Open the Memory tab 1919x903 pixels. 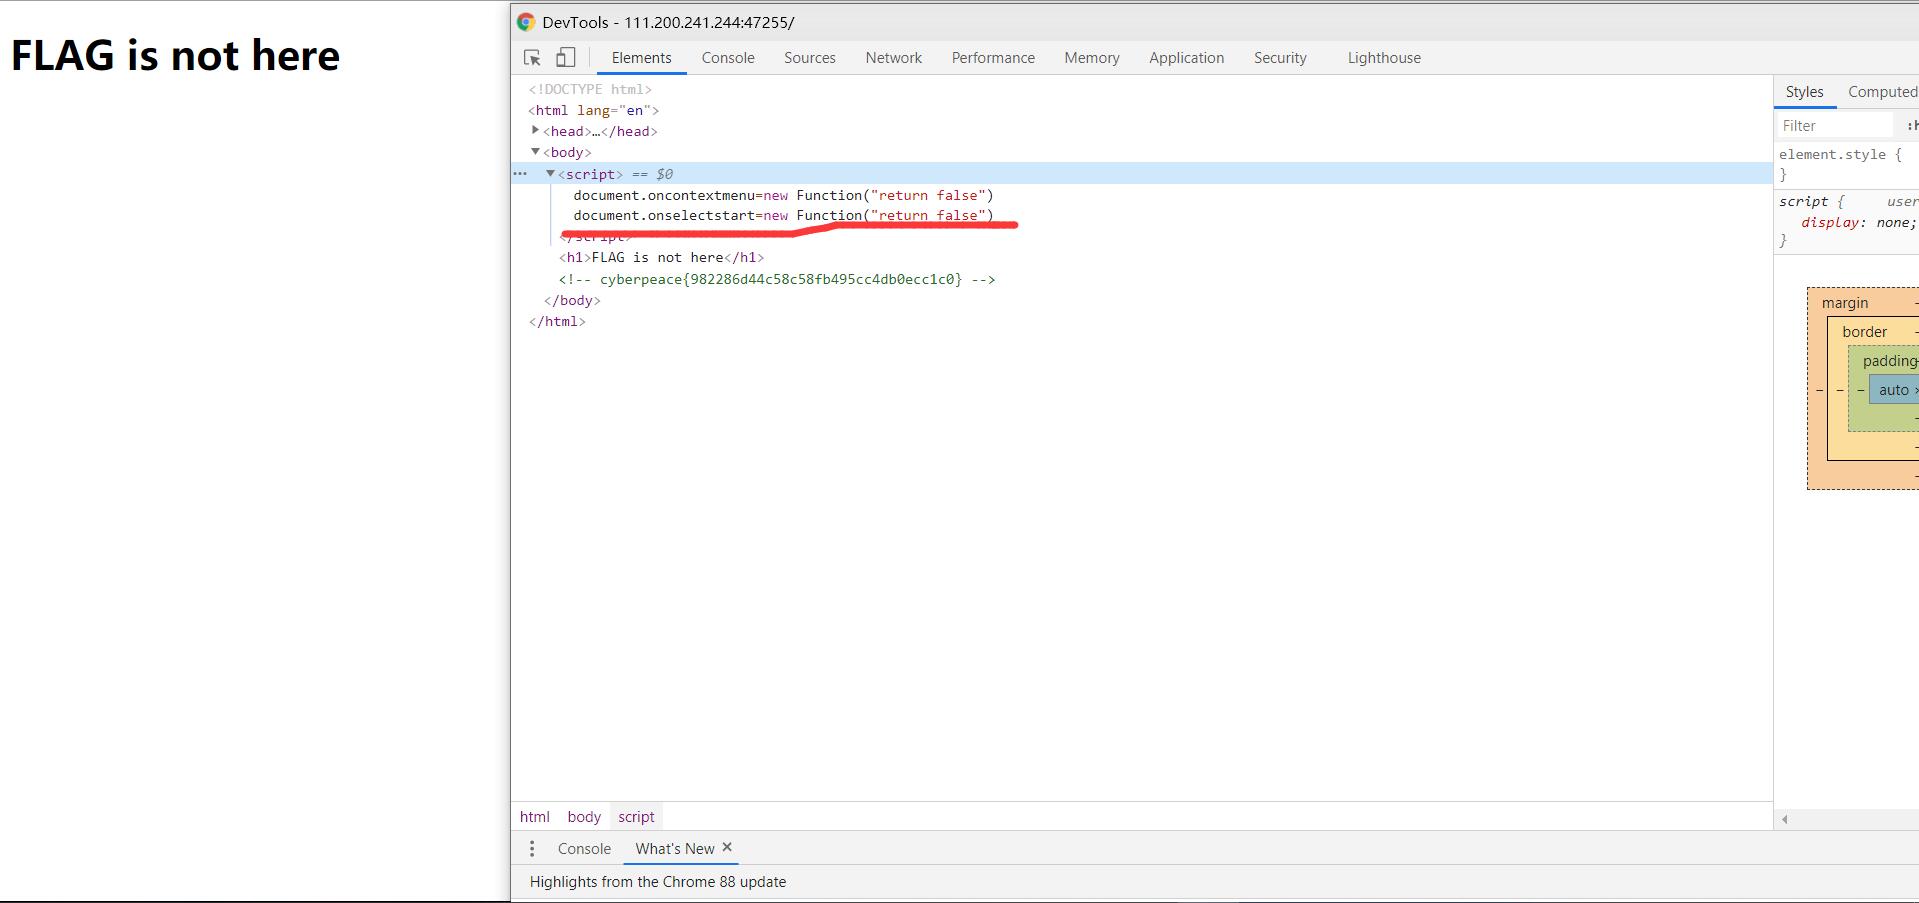[1092, 58]
